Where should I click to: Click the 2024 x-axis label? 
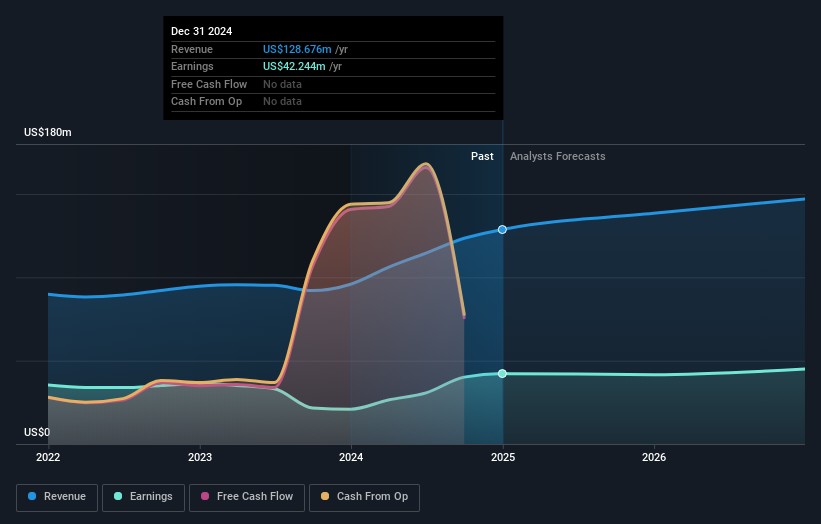click(x=351, y=457)
